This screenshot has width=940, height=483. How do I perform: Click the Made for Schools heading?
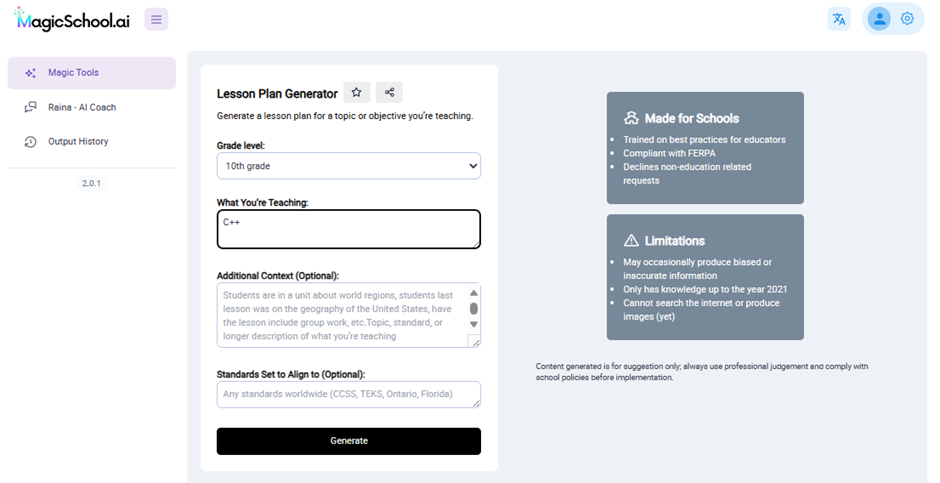tap(692, 119)
